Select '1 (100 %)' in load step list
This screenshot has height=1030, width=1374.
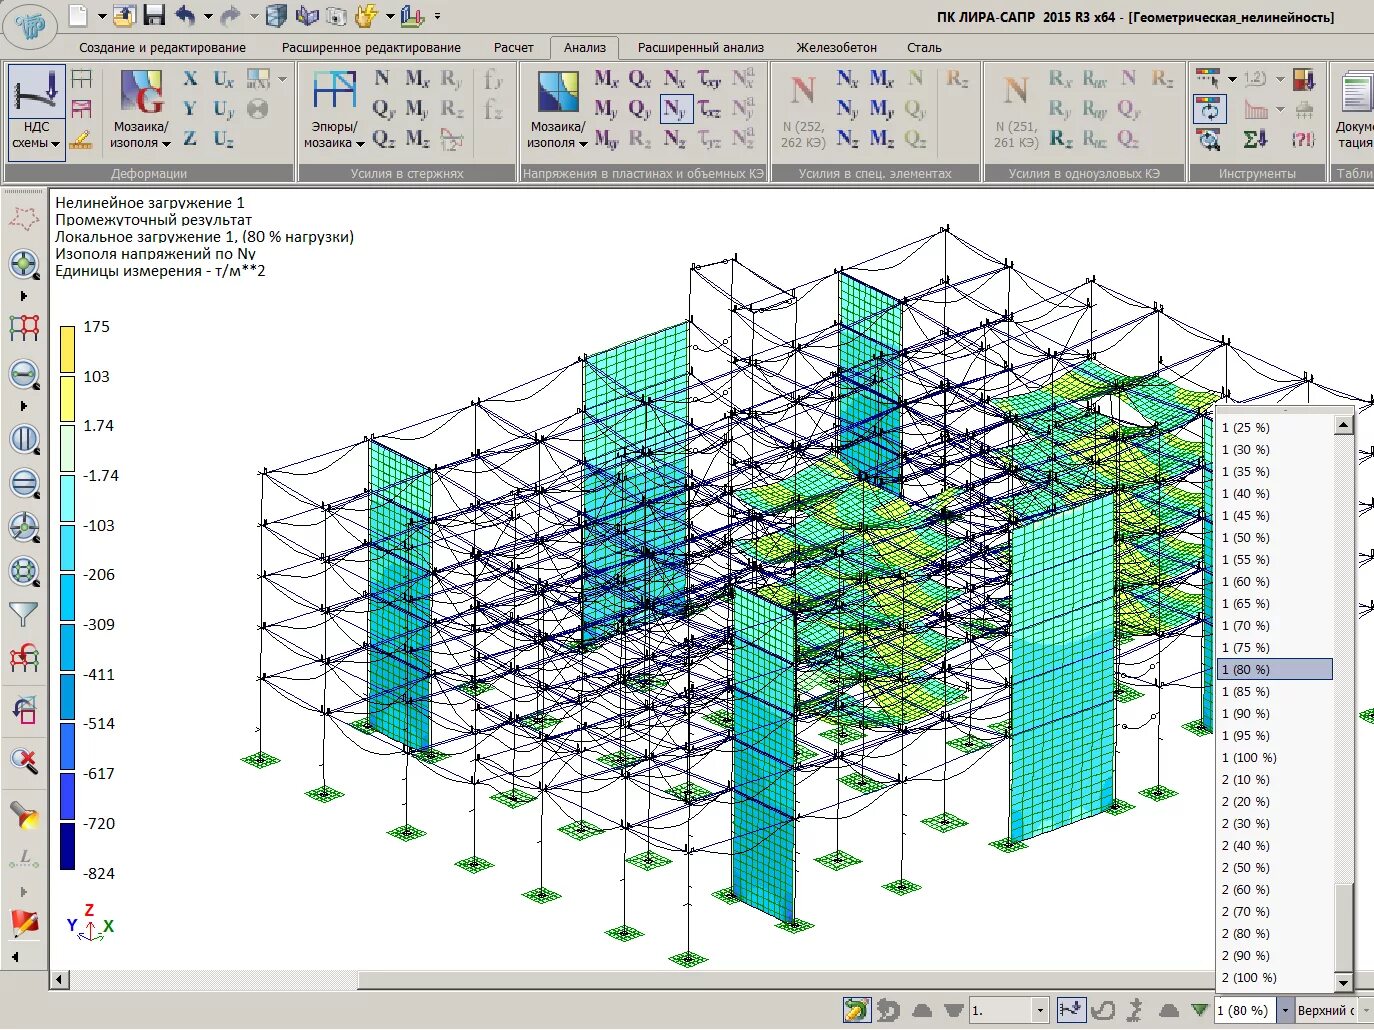point(1276,757)
